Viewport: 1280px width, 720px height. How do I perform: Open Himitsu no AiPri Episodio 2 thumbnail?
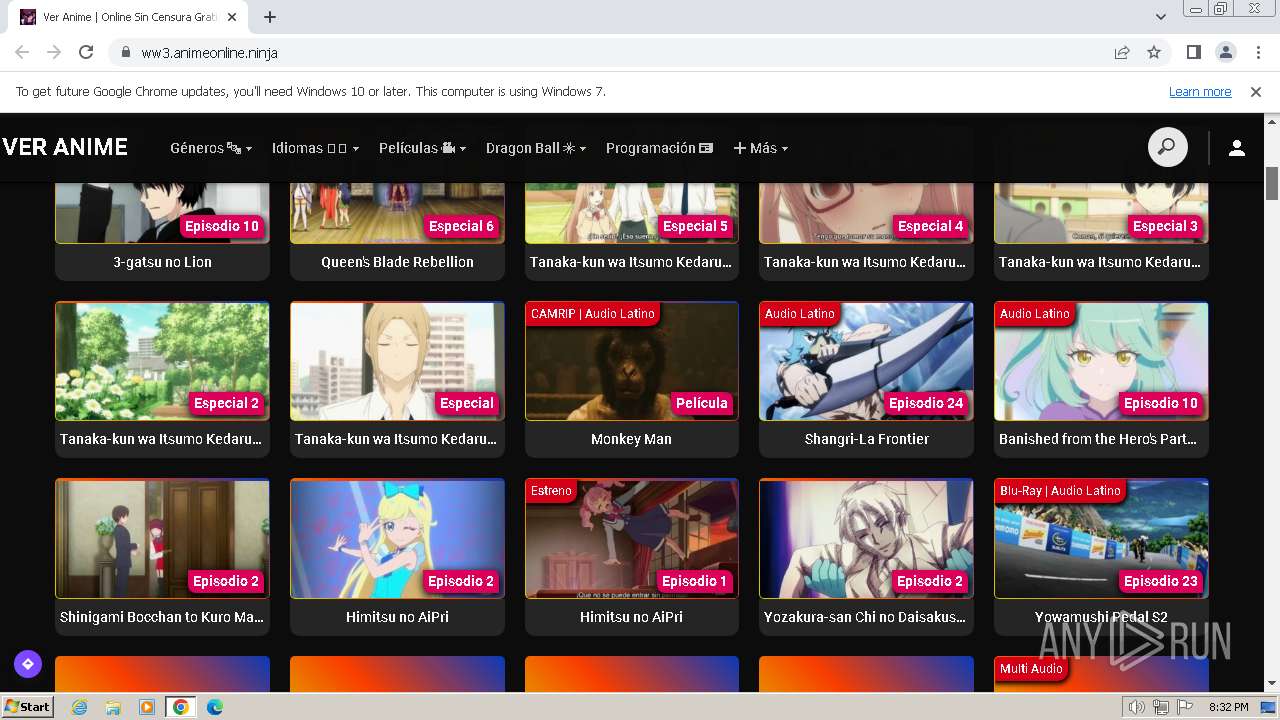[x=397, y=538]
